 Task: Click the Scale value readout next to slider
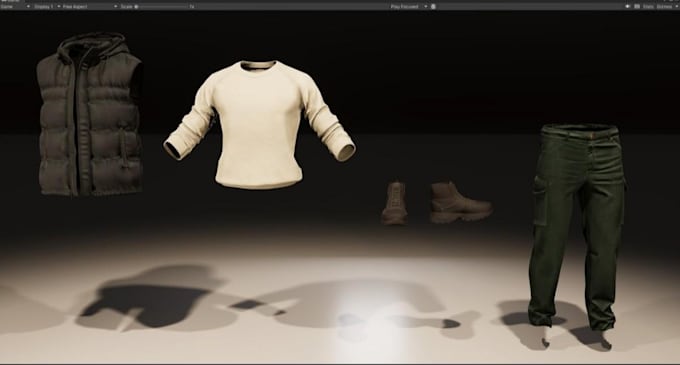coord(192,7)
